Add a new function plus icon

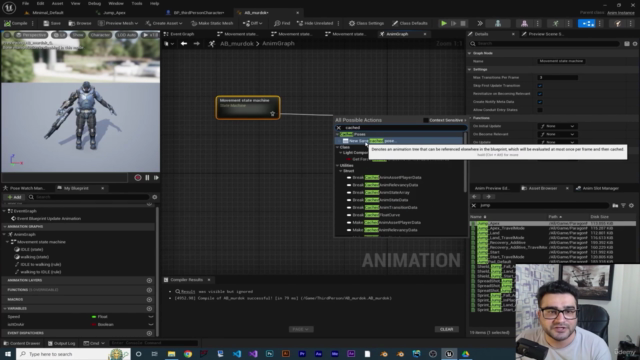click(149, 290)
